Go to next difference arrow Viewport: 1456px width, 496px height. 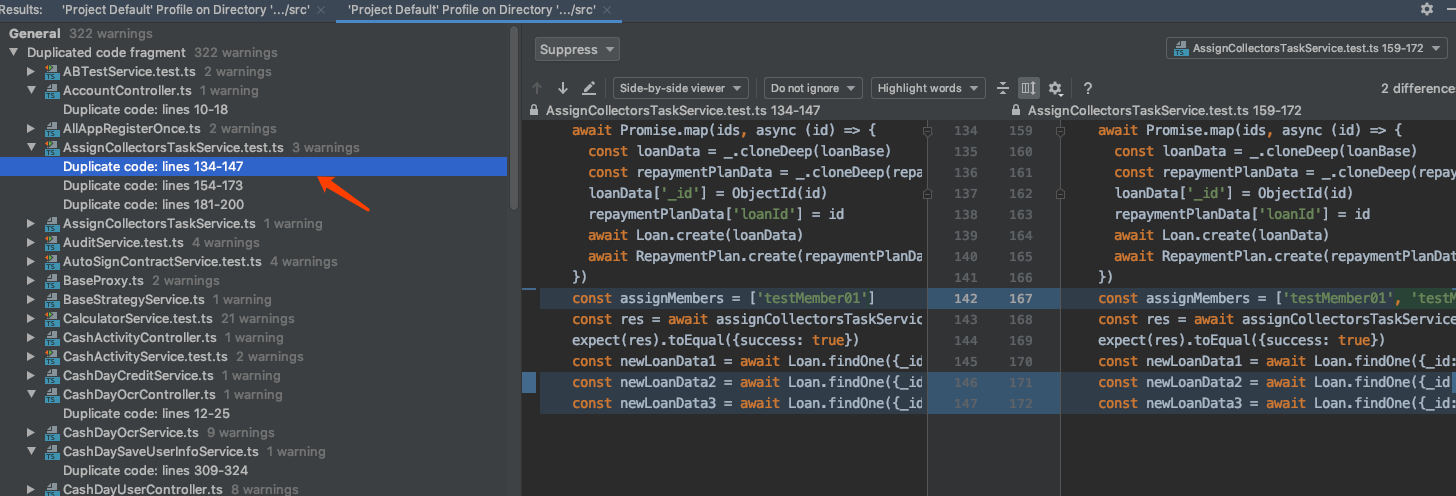[563, 88]
